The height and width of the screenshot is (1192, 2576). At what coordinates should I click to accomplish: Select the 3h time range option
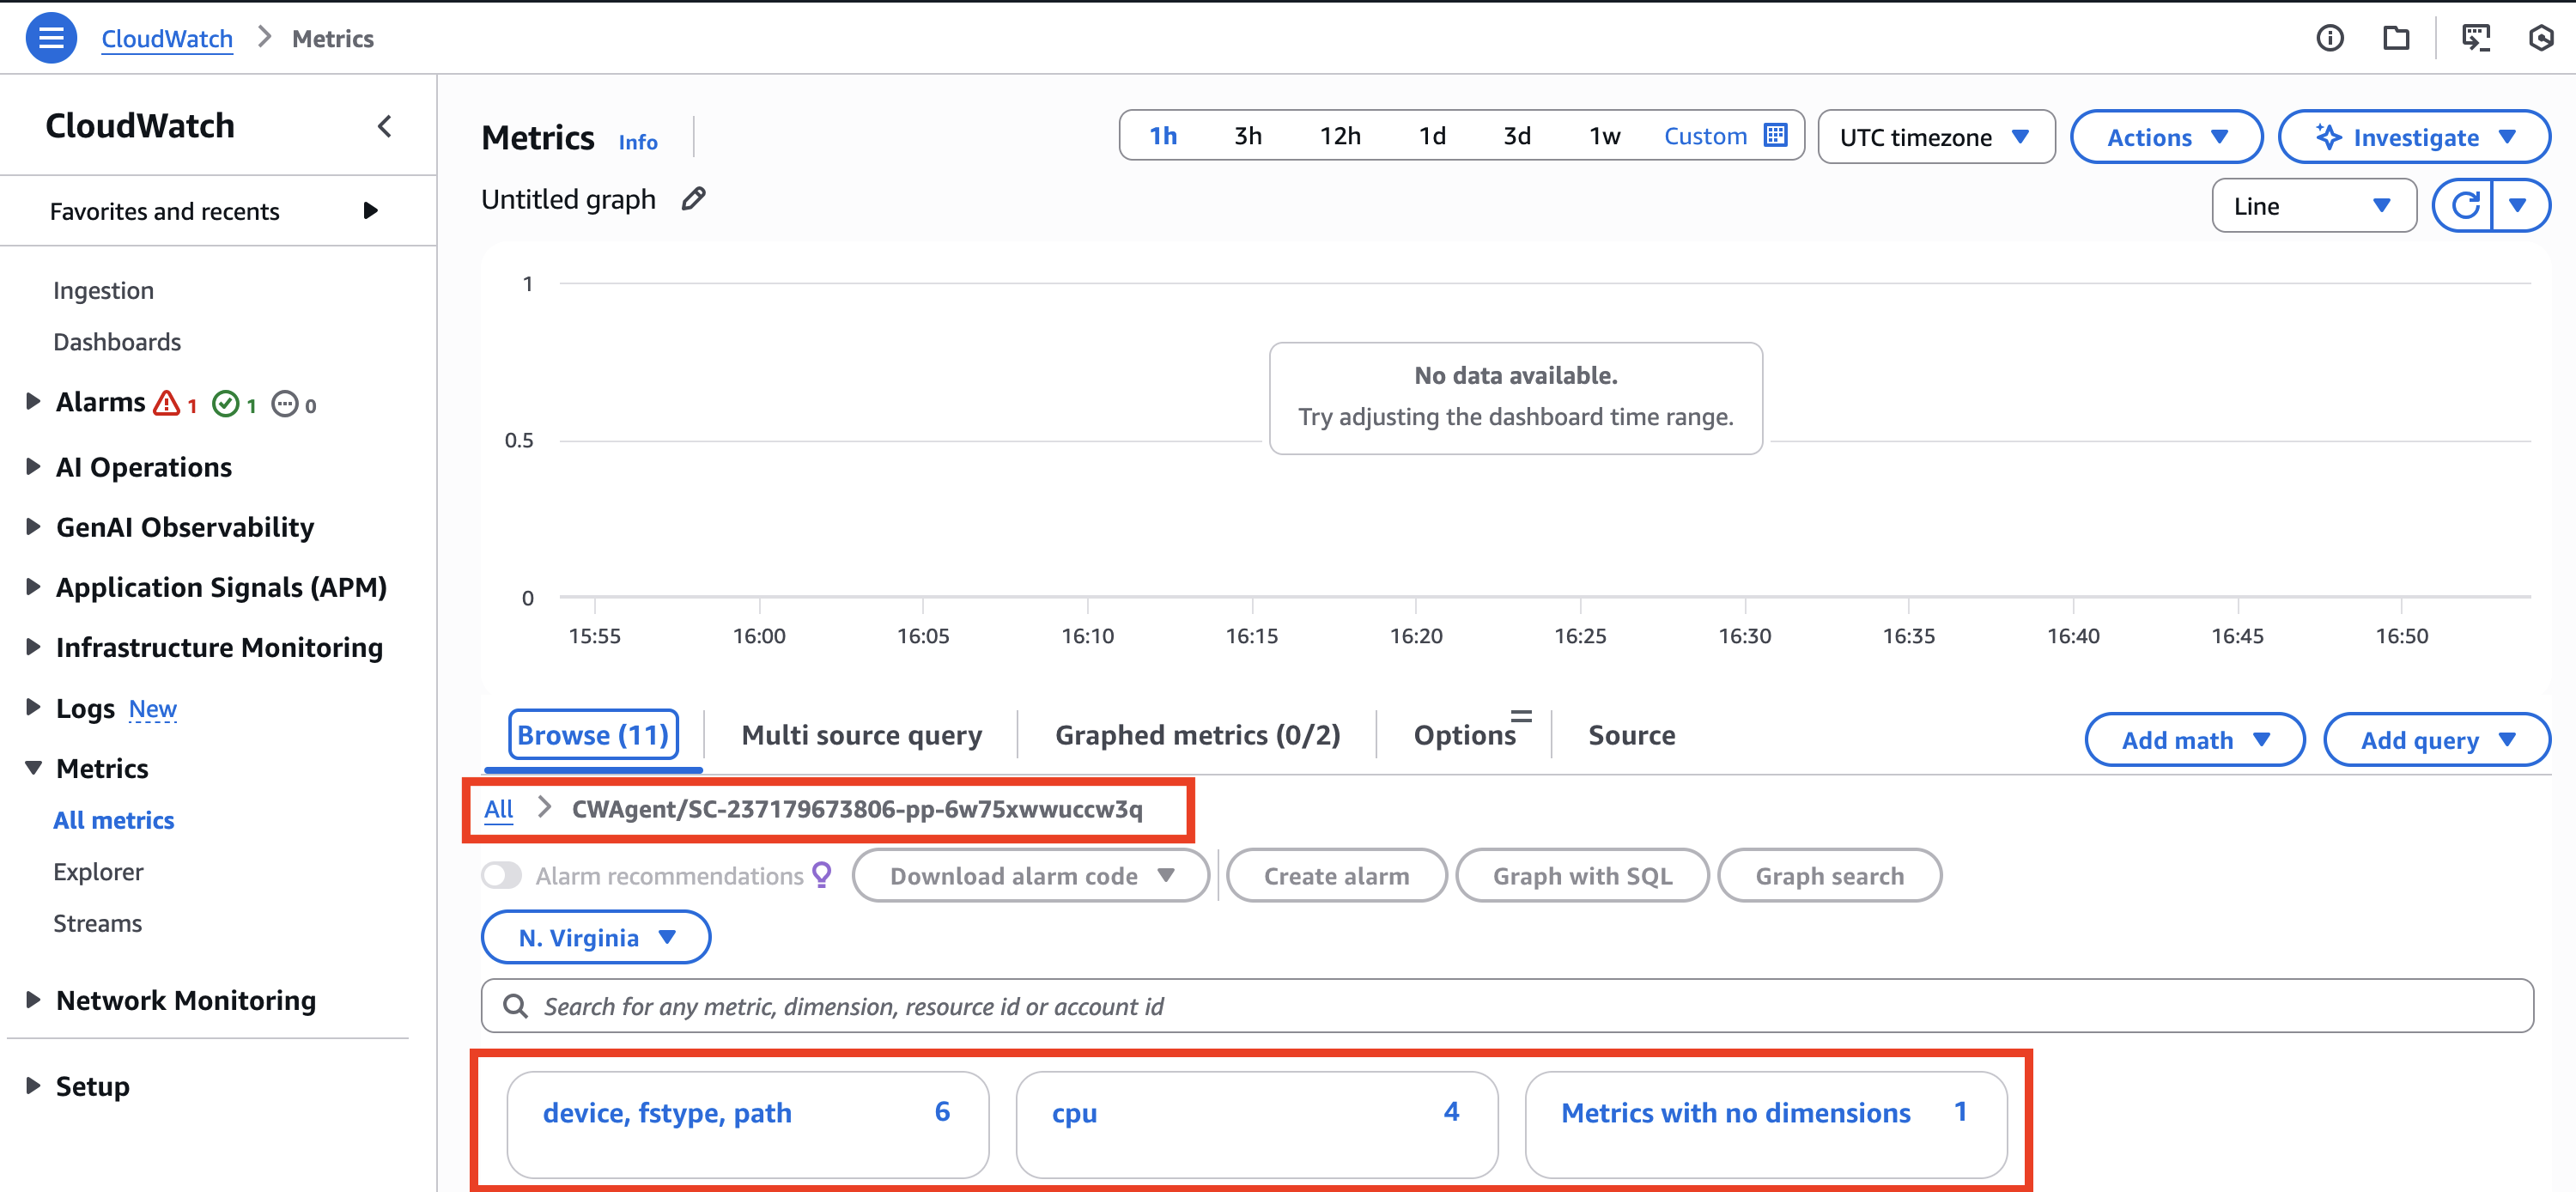pos(1247,136)
